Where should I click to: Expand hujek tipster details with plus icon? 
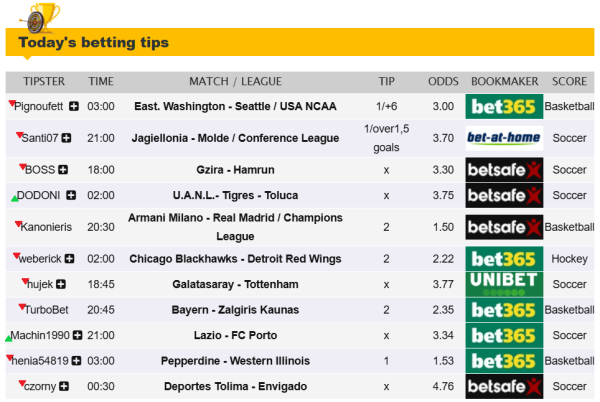click(x=62, y=285)
